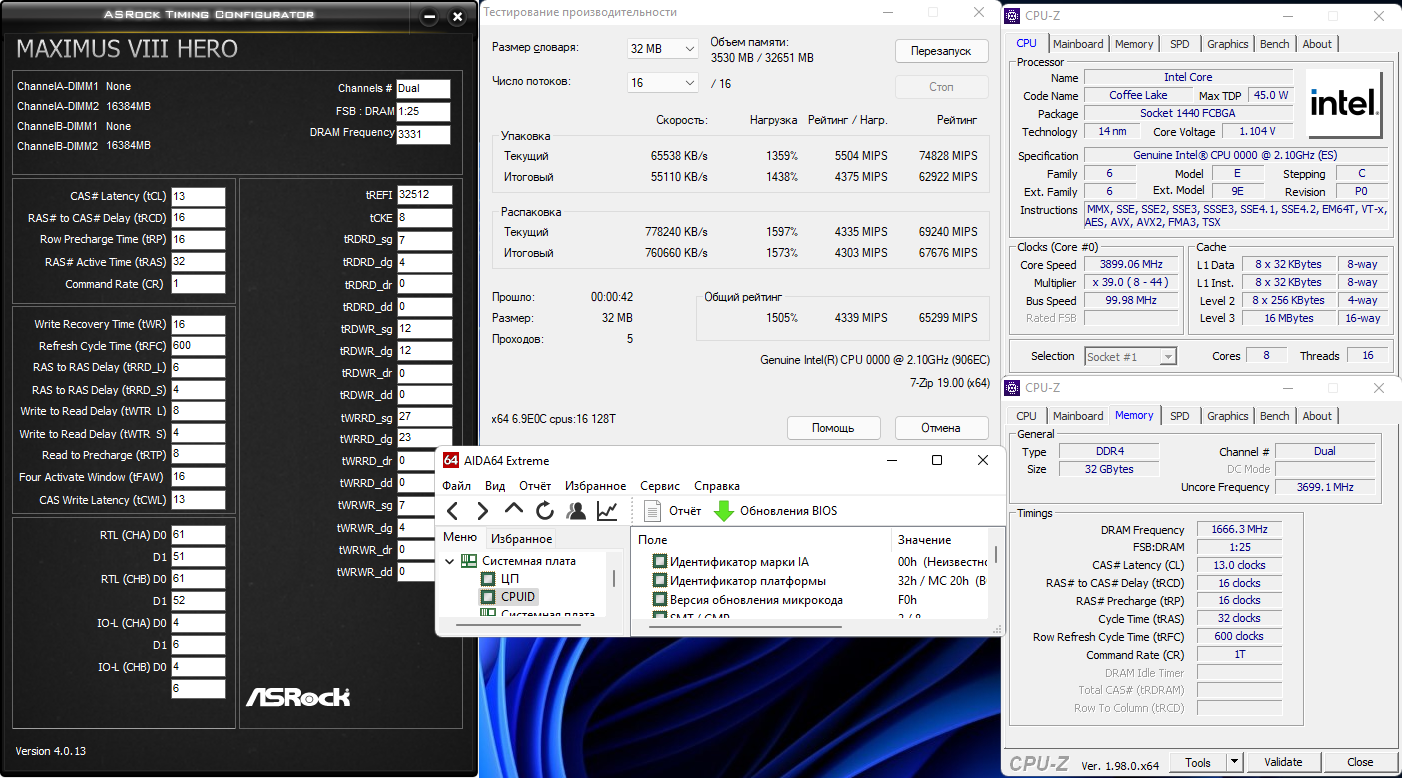1402x778 pixels.
Task: Click the AIDA64 forward navigation arrow
Action: click(482, 511)
